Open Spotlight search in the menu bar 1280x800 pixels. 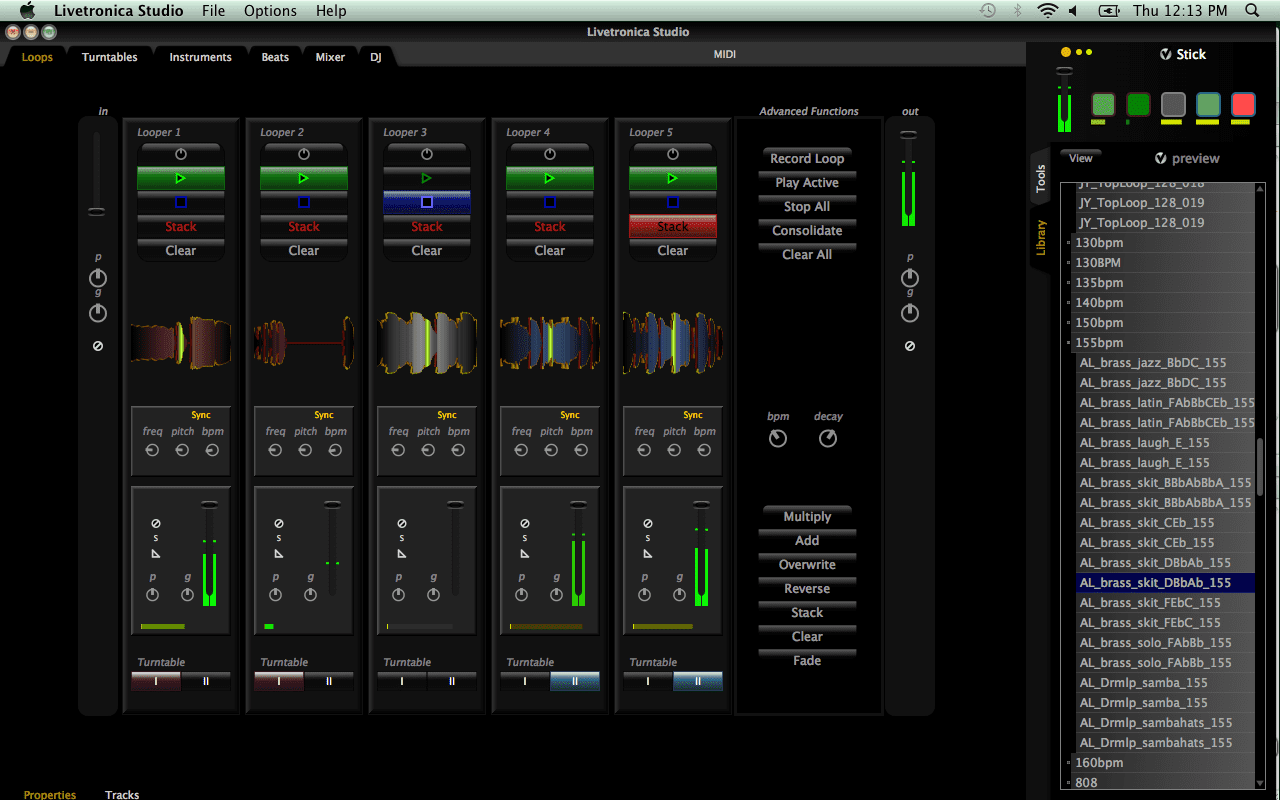(x=1252, y=11)
